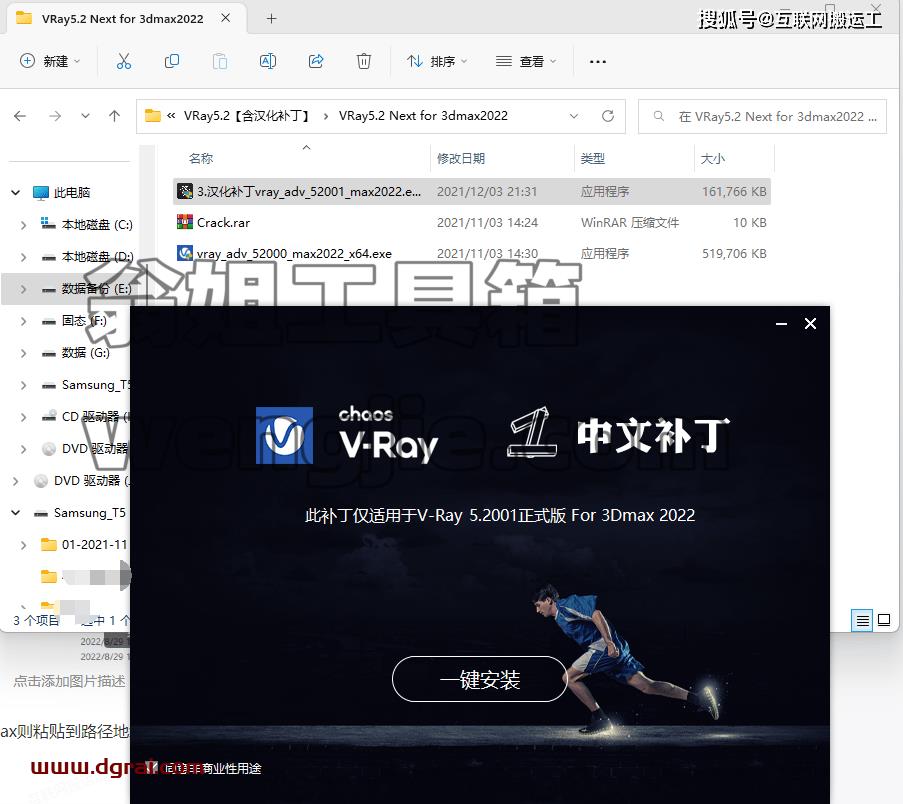The image size is (903, 804).
Task: Open the address bar history dropdown
Action: (x=574, y=116)
